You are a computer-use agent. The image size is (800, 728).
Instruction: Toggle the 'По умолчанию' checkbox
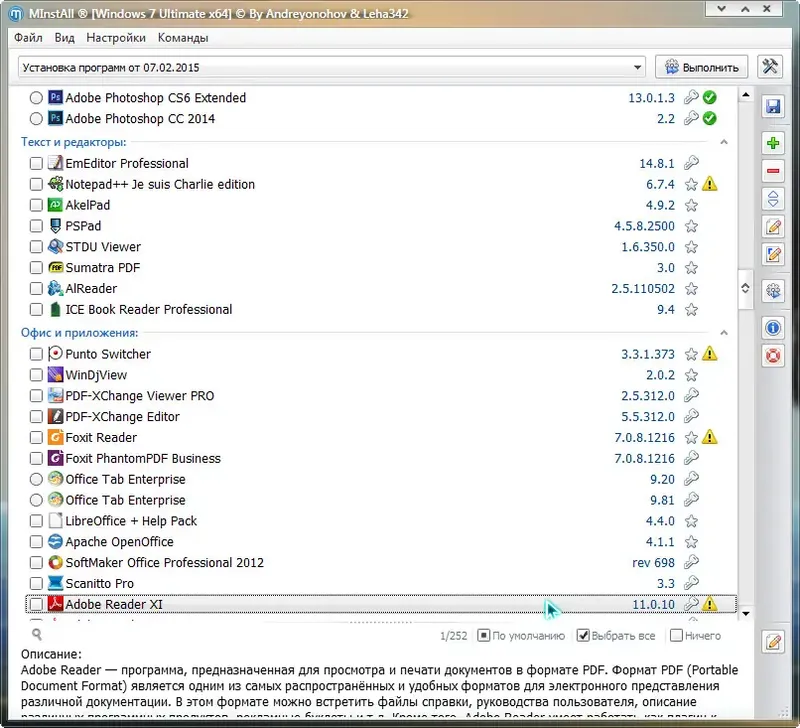(x=483, y=635)
